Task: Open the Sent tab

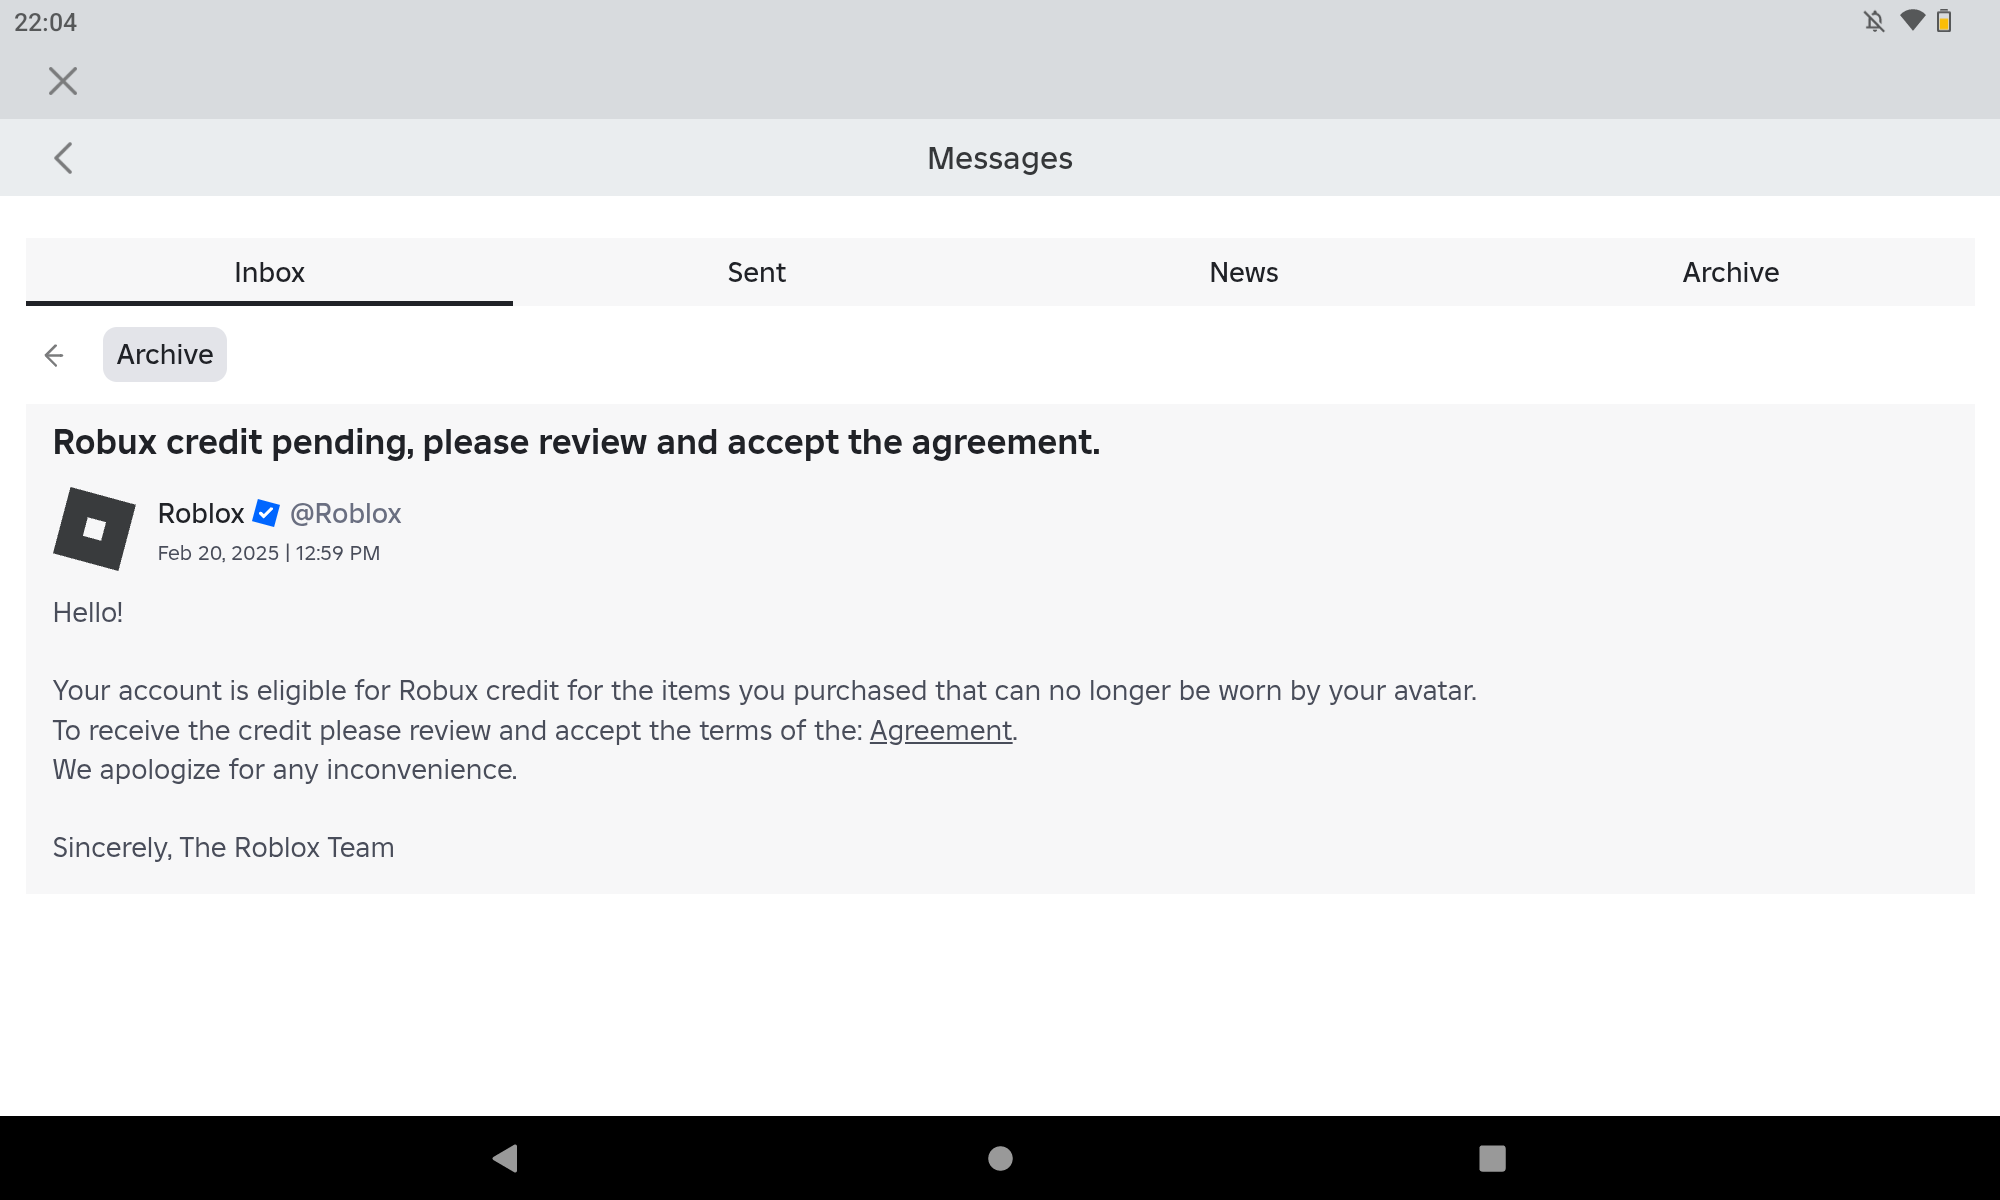Action: [756, 272]
